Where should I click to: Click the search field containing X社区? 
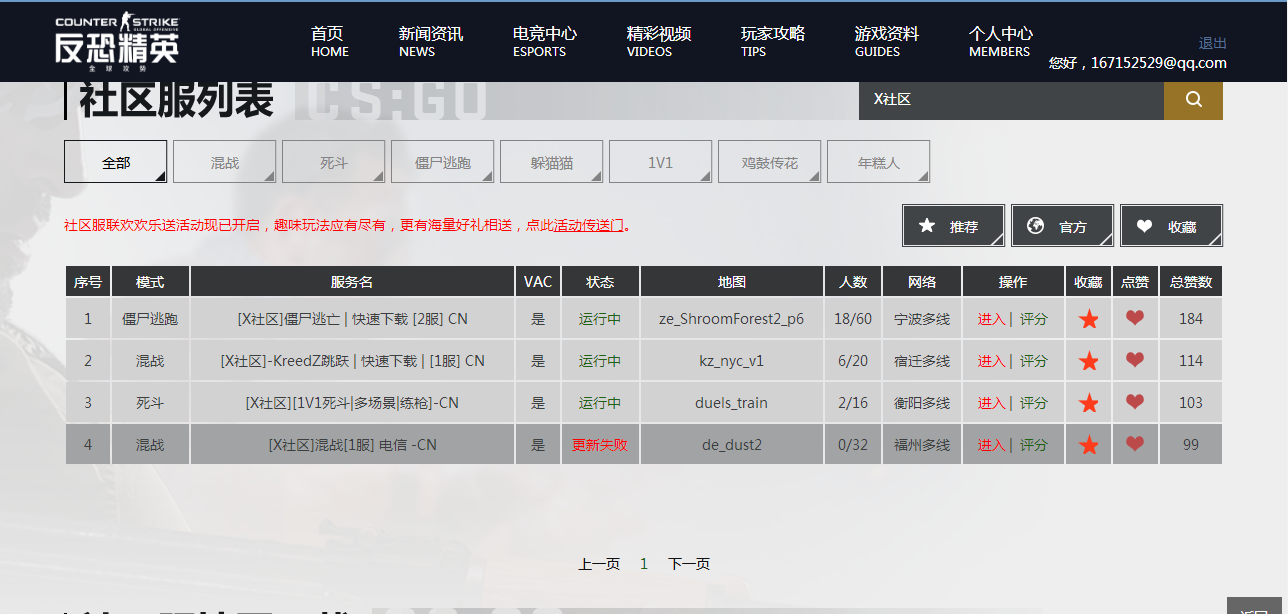[x=1010, y=99]
